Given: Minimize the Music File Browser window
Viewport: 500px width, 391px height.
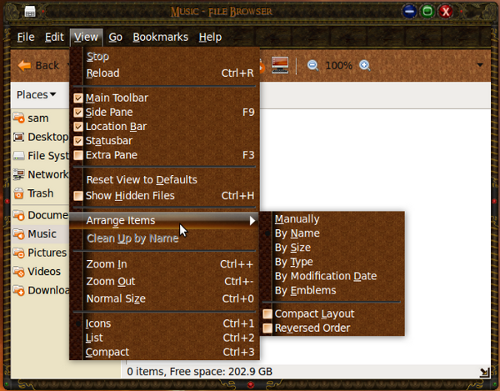Looking at the screenshot, I should 409,12.
